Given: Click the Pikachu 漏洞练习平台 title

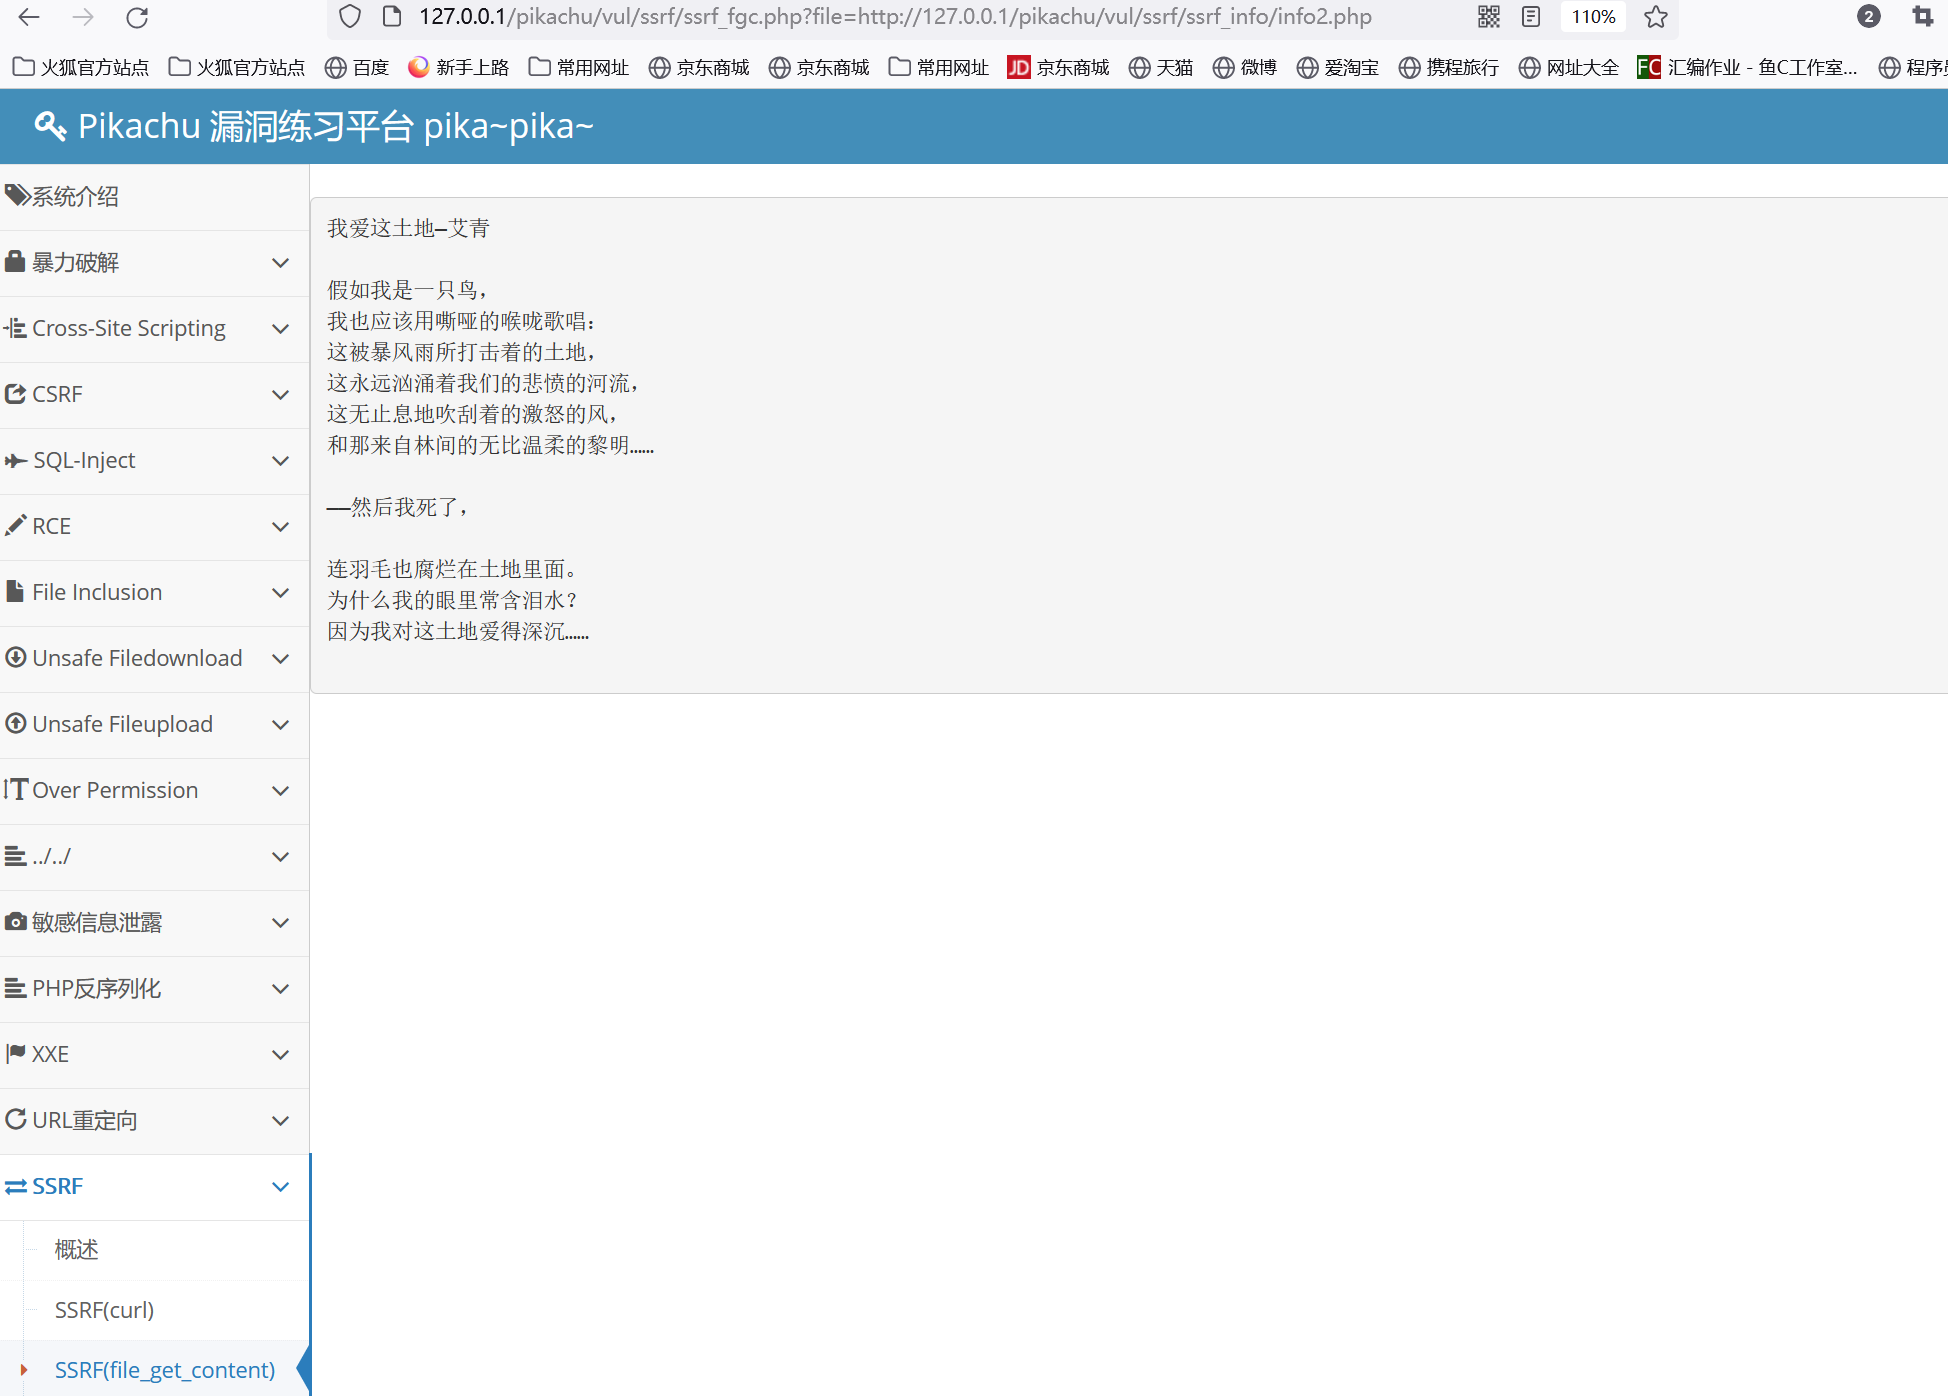Looking at the screenshot, I should pos(336,126).
